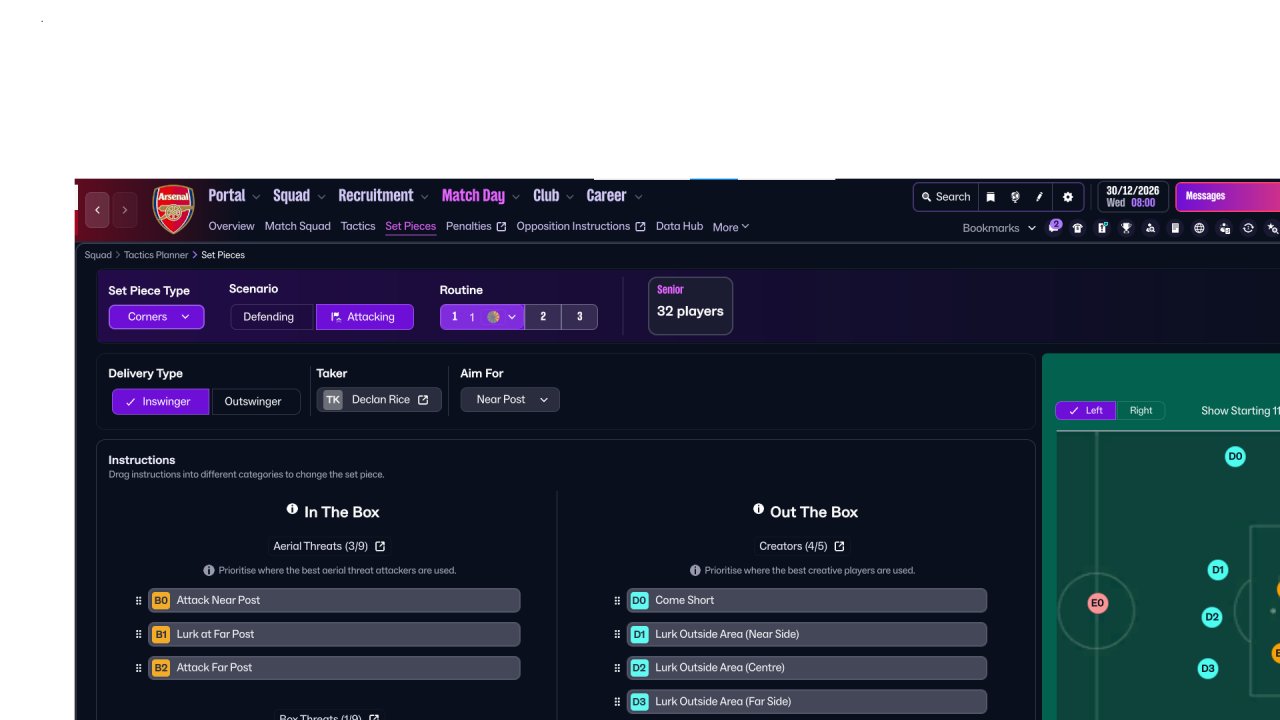Select Lurk Outside Area (Near Side) instruction
1280x720 pixels.
coord(806,634)
